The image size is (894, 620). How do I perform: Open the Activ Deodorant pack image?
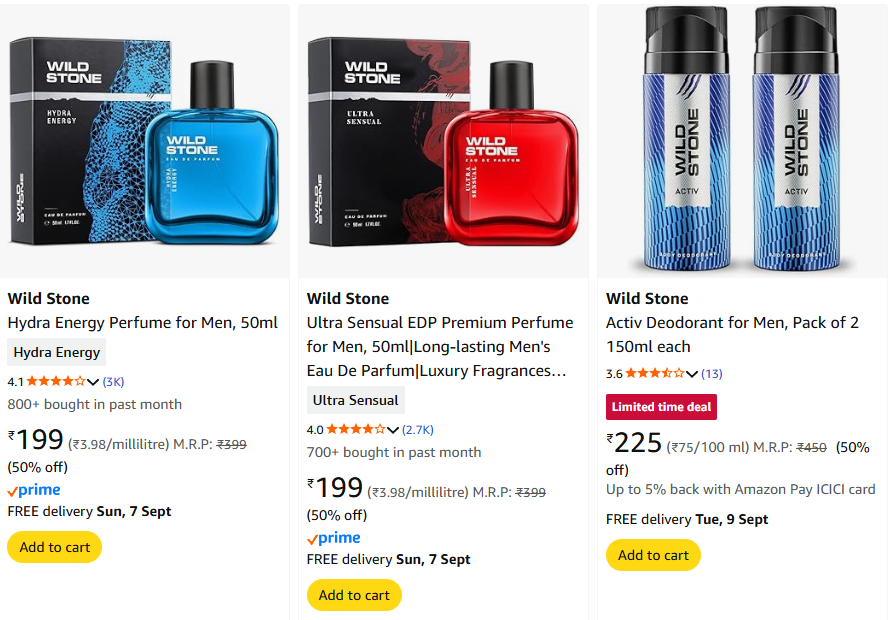tap(741, 142)
